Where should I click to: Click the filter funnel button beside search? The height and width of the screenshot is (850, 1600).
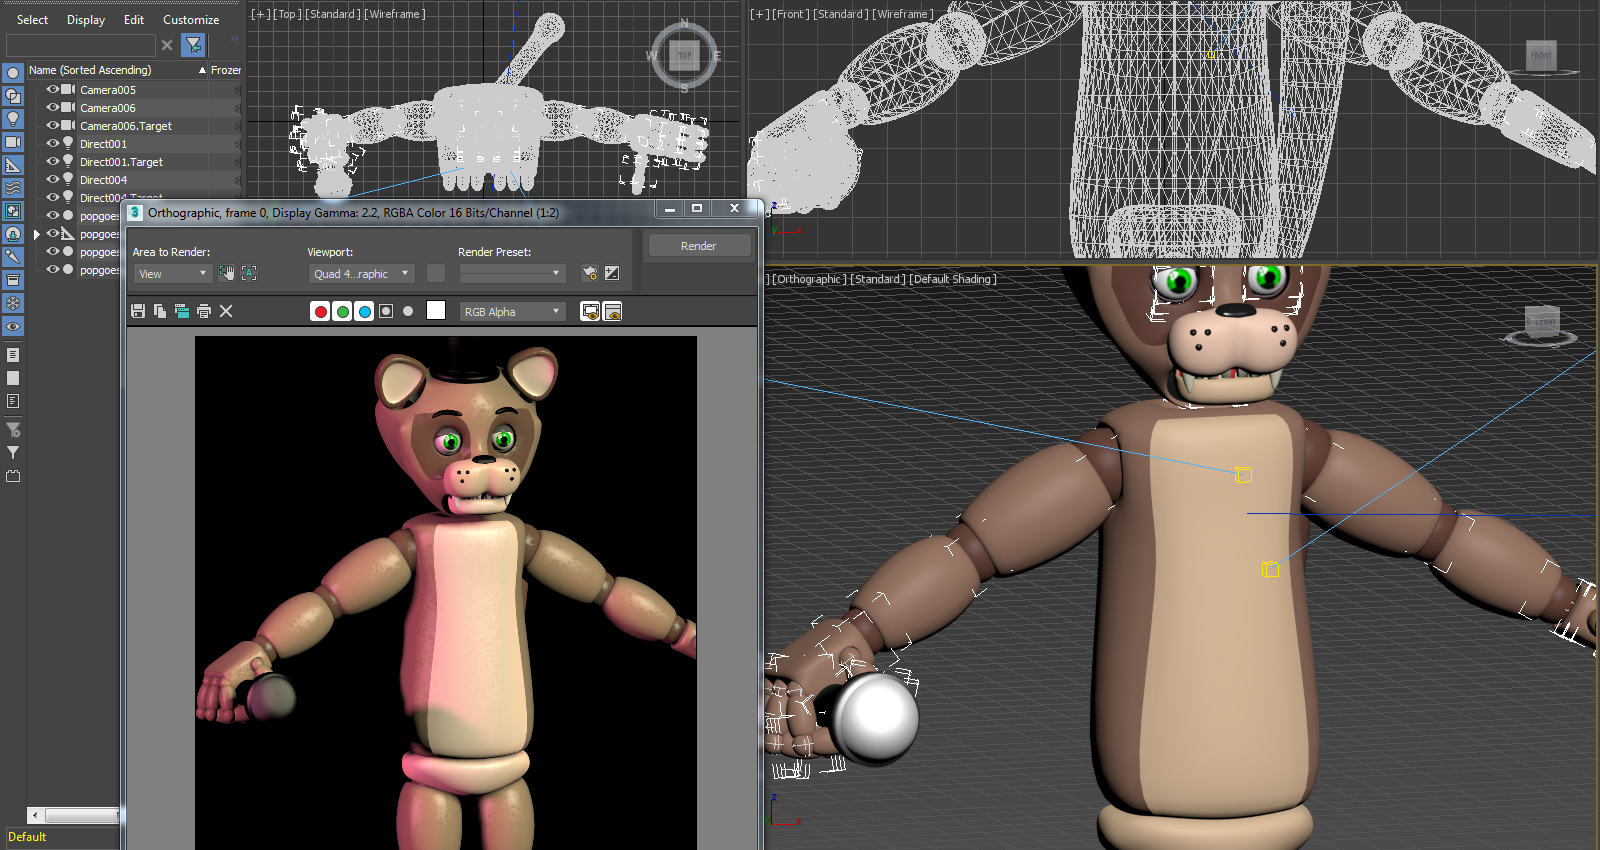[x=193, y=45]
